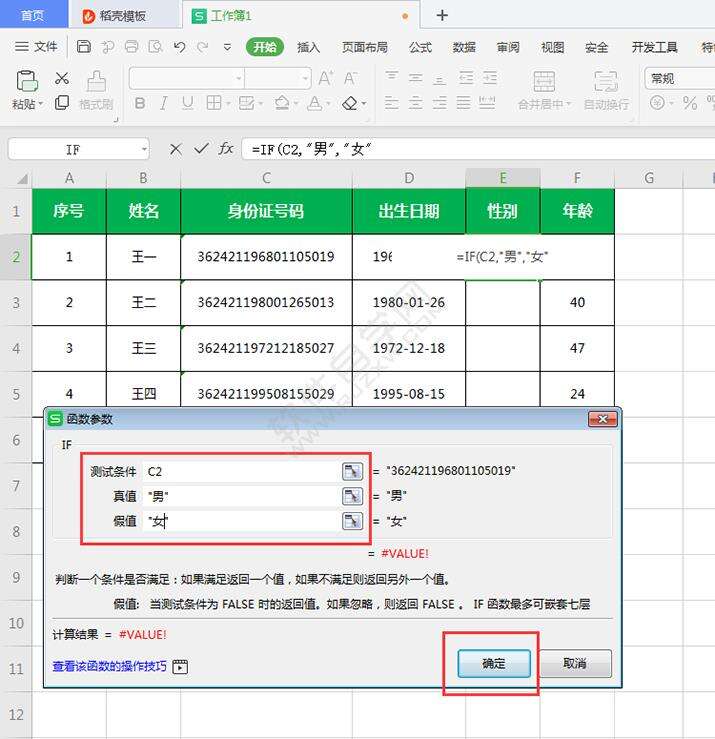
Task: Click the Print Preview icon
Action: (155, 46)
